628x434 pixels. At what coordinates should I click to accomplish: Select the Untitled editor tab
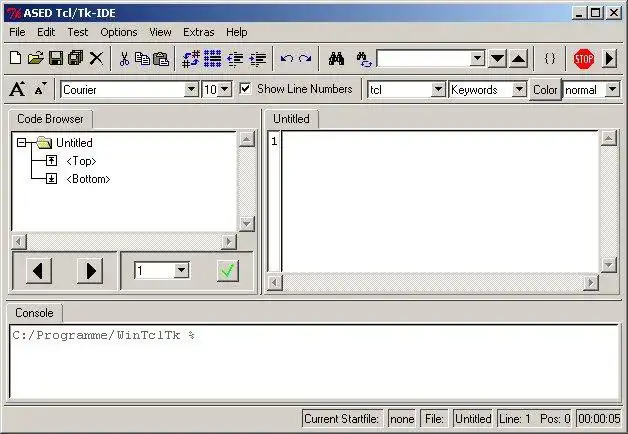(291, 119)
